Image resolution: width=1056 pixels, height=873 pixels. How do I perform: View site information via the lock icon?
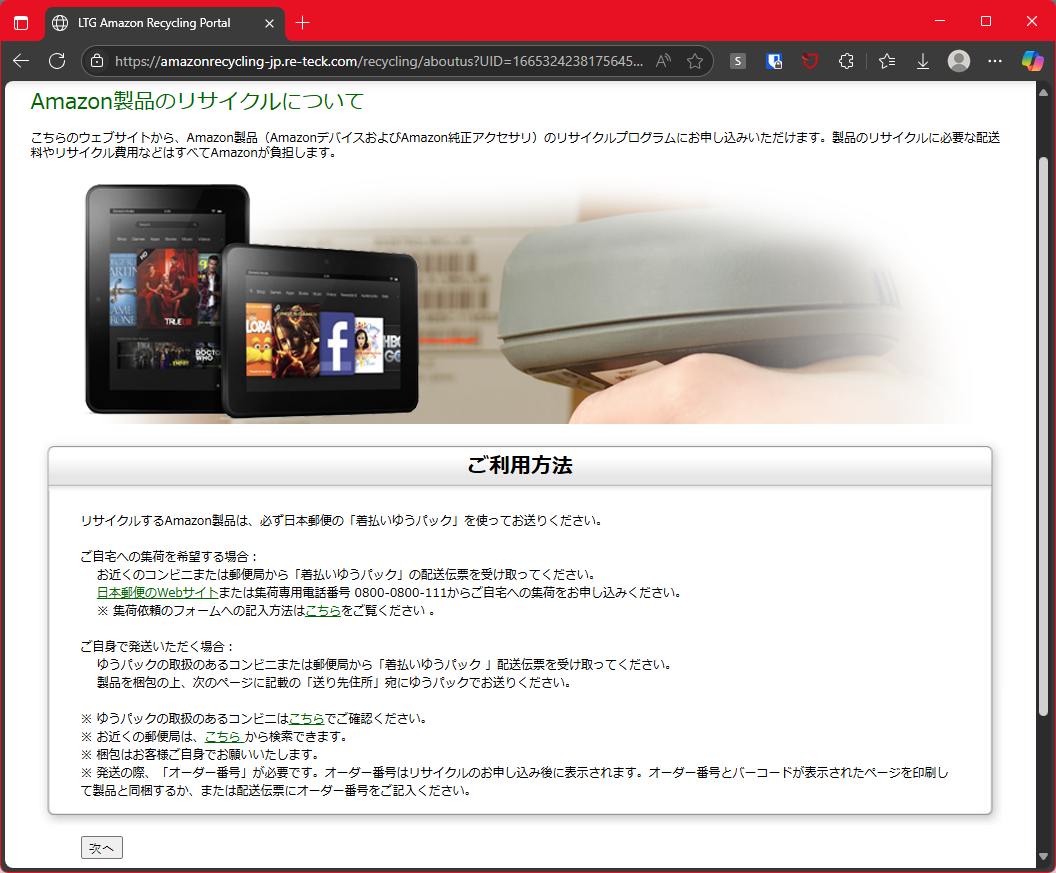97,61
